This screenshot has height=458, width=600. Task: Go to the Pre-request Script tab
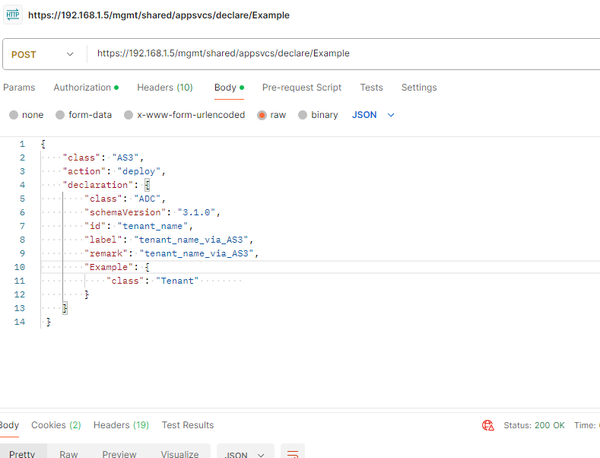[x=301, y=88]
